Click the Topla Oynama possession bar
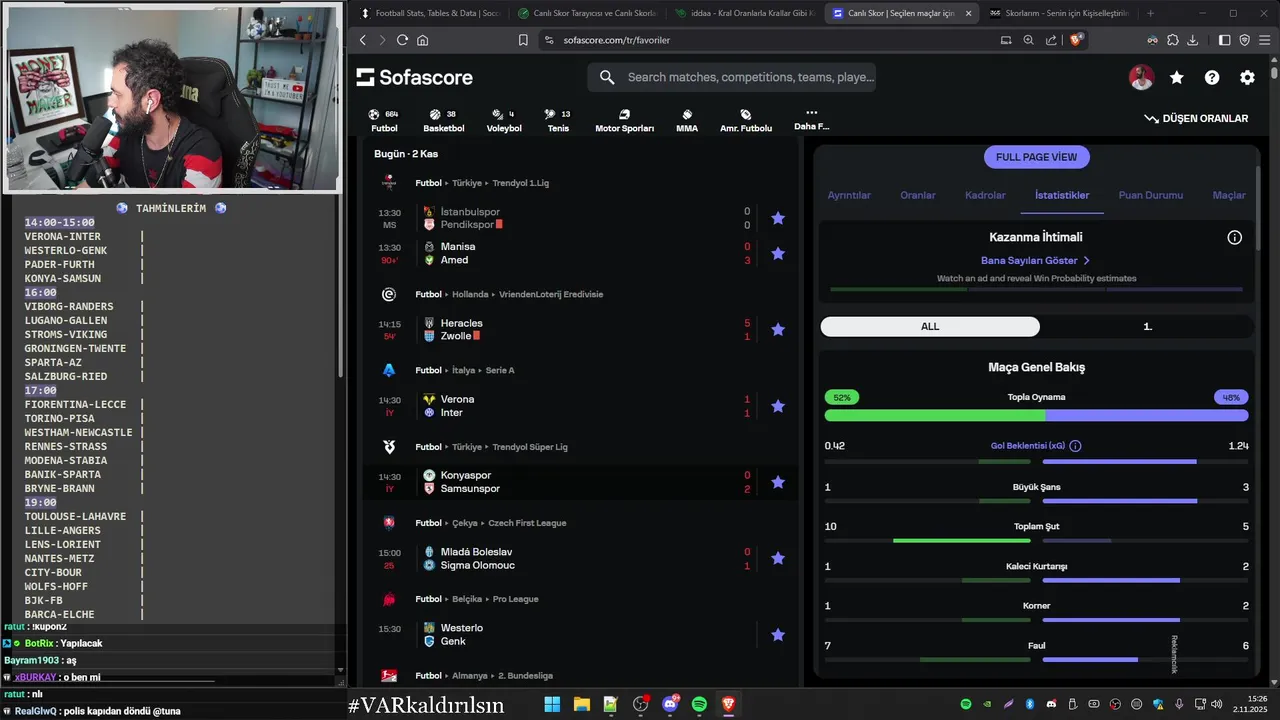 coord(1036,415)
